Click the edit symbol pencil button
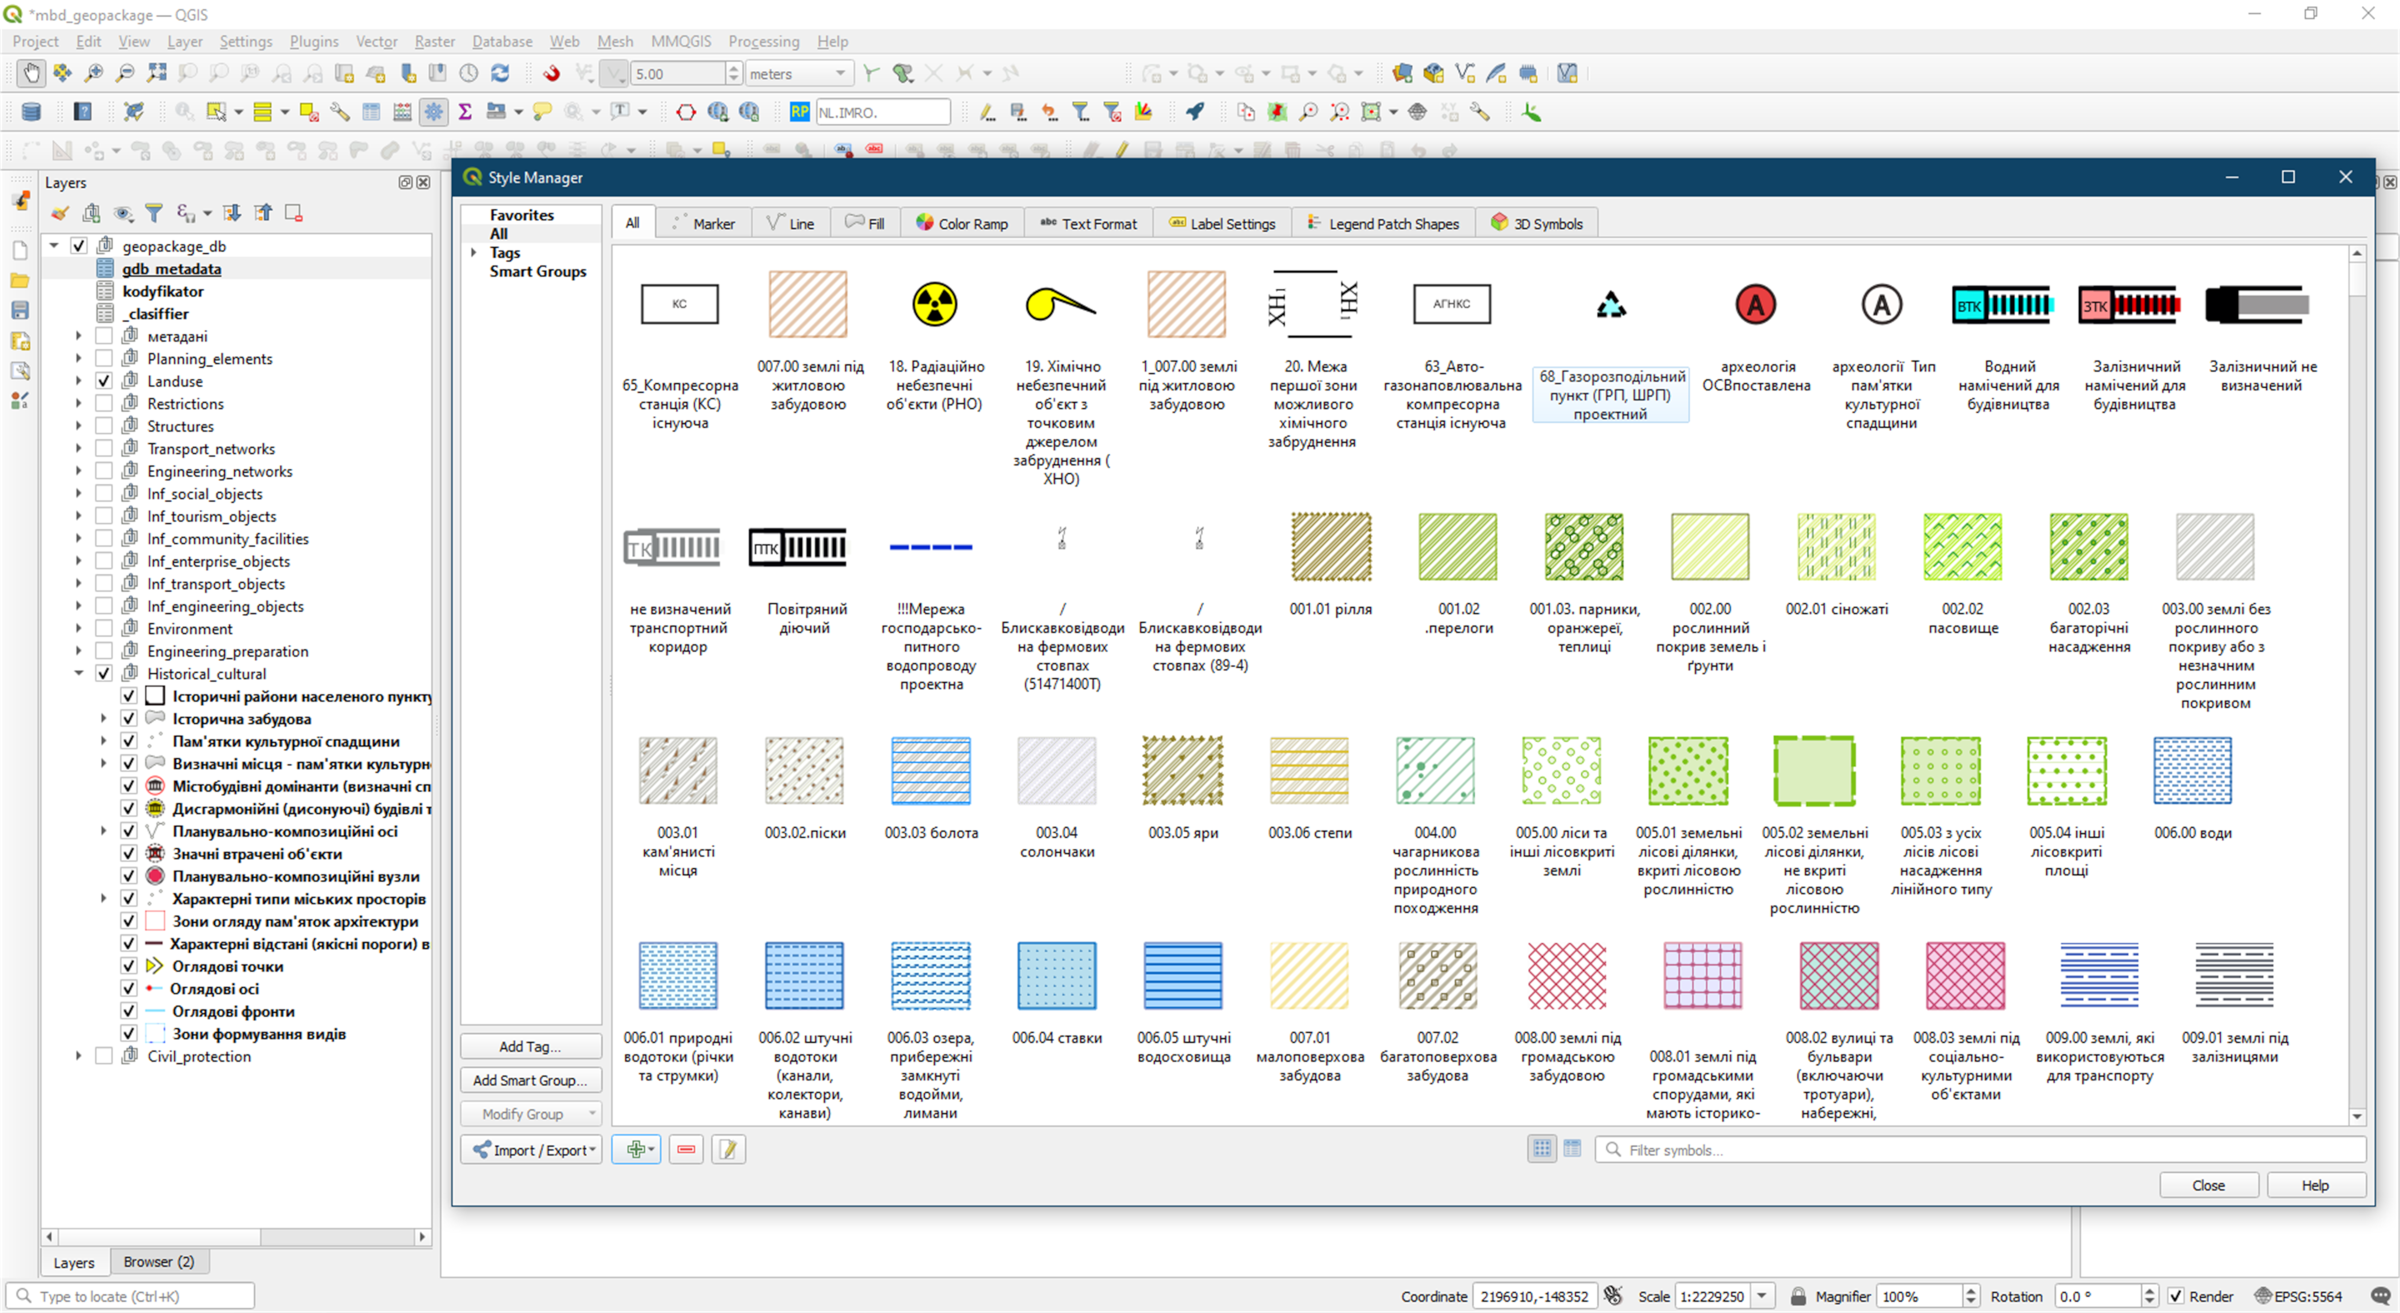Image resolution: width=2400 pixels, height=1313 pixels. click(x=728, y=1149)
